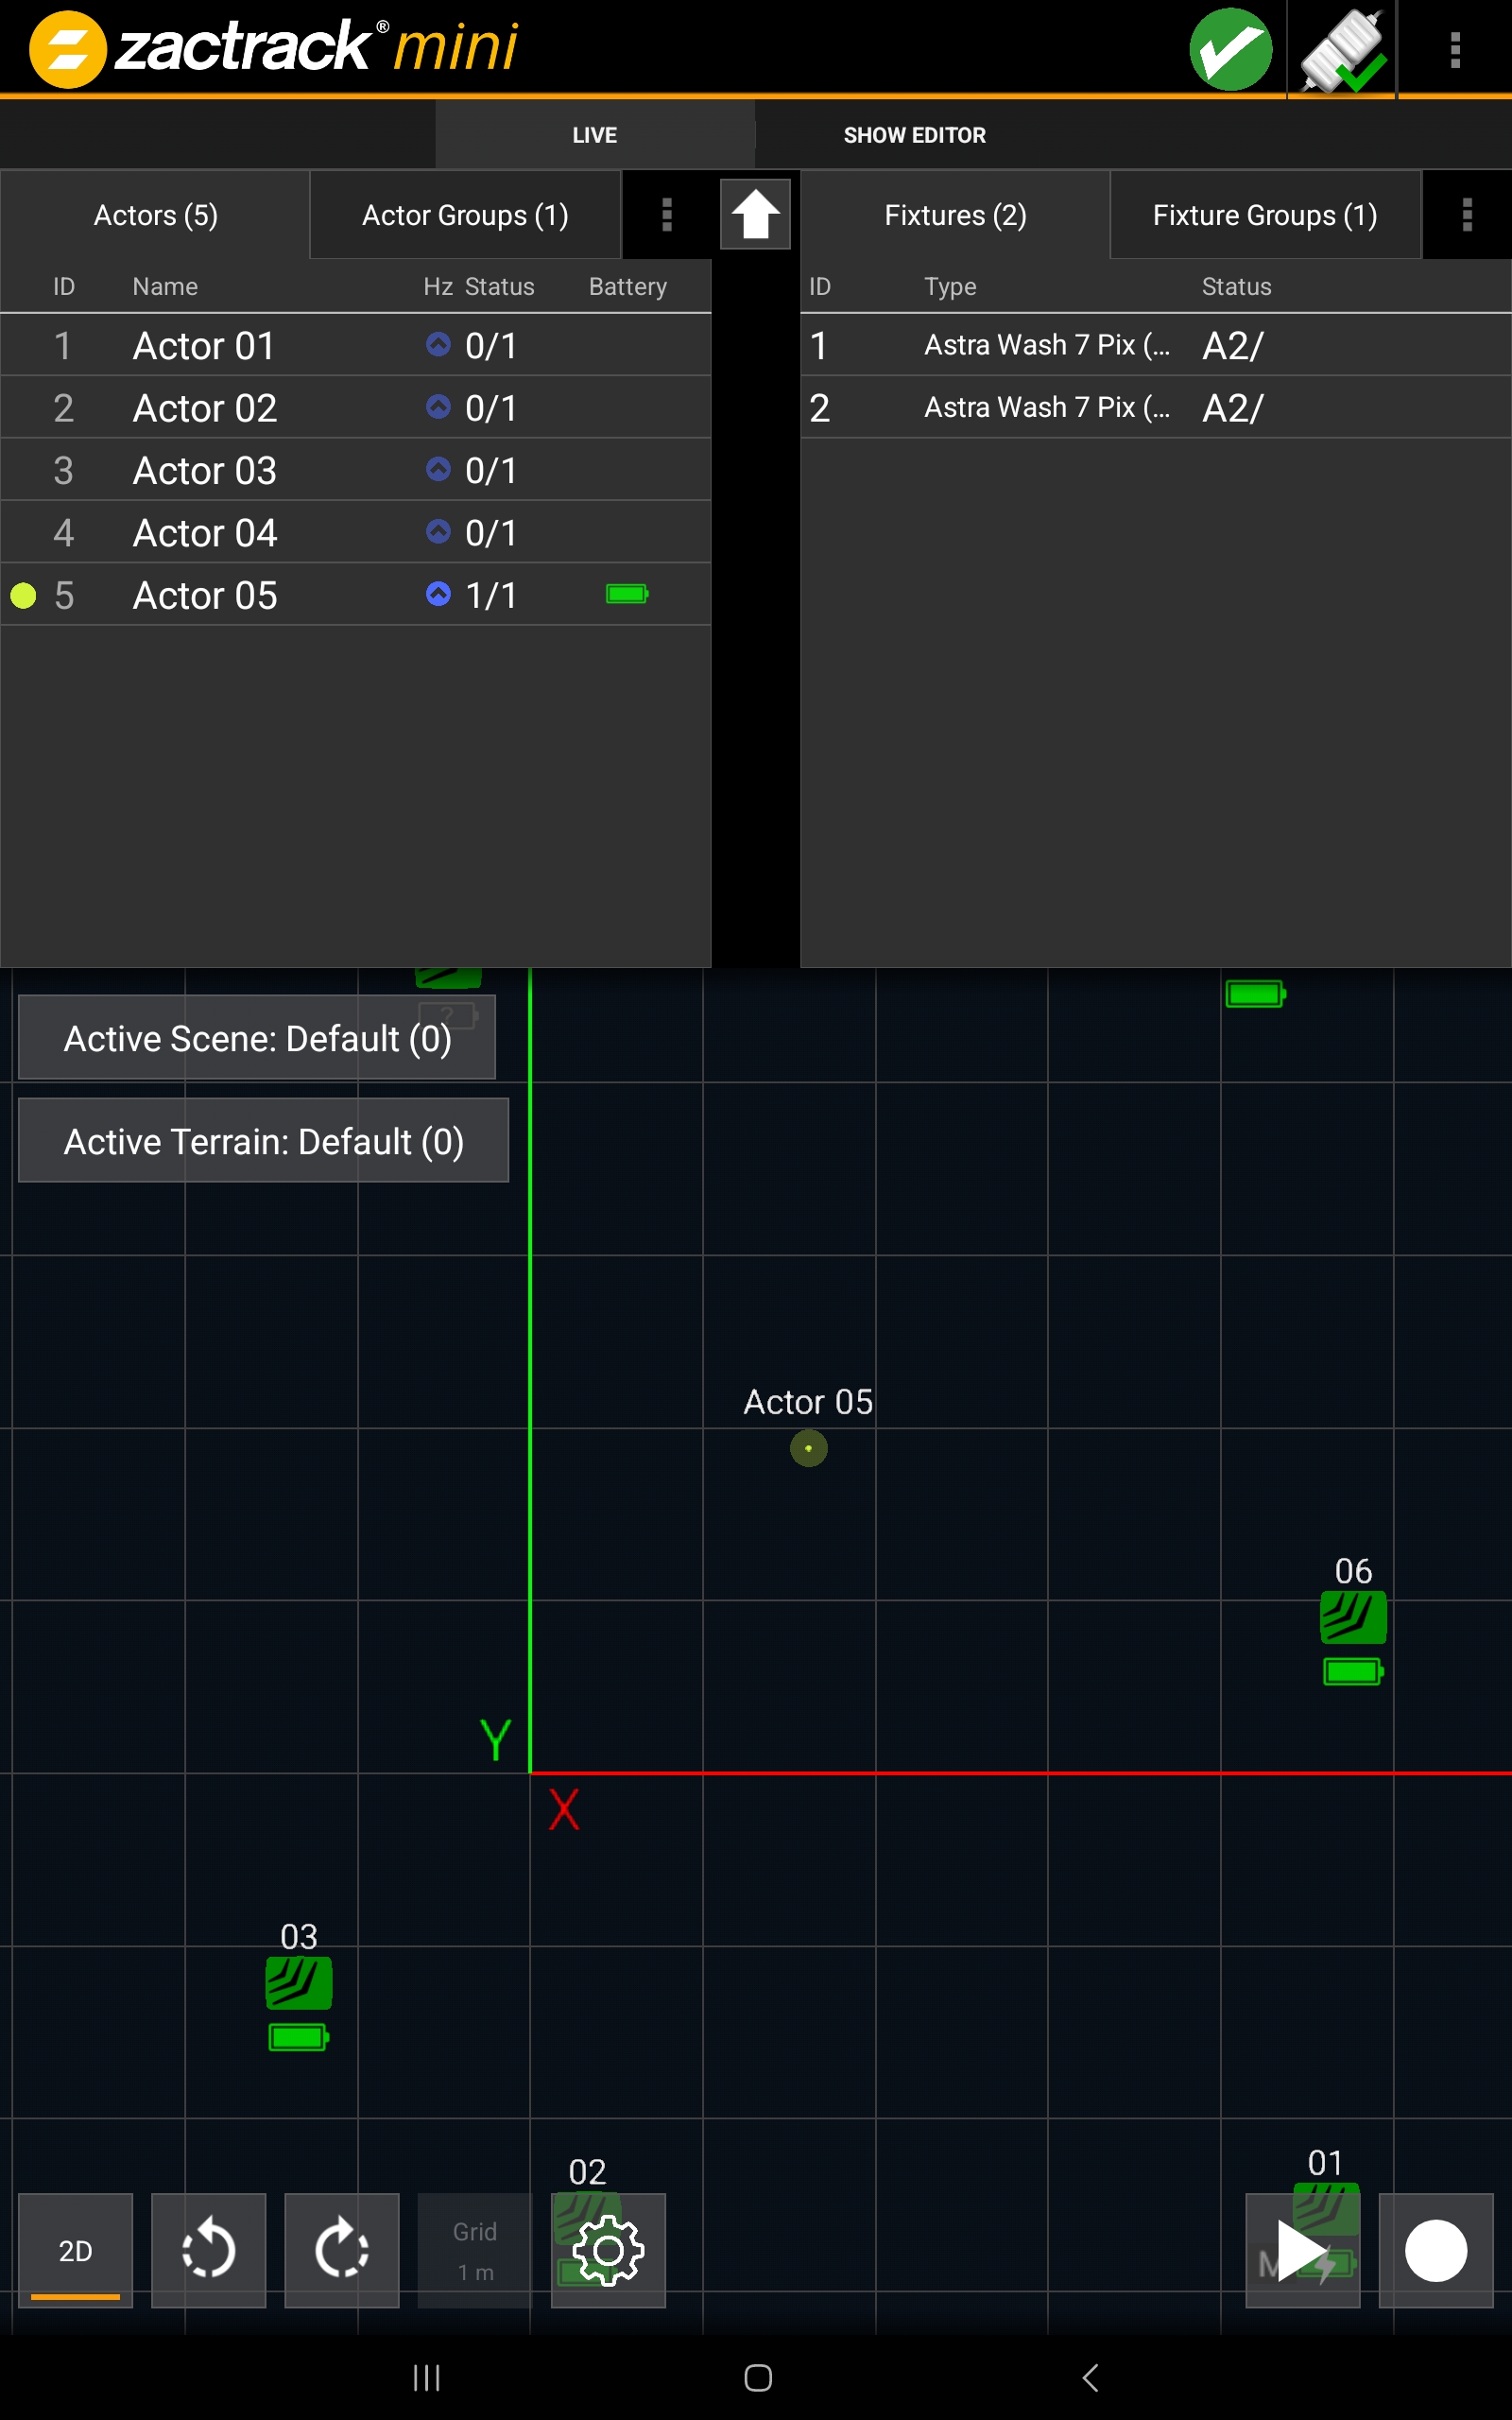Toggle the 2D view mode
1512x2420 pixels.
click(x=74, y=2251)
